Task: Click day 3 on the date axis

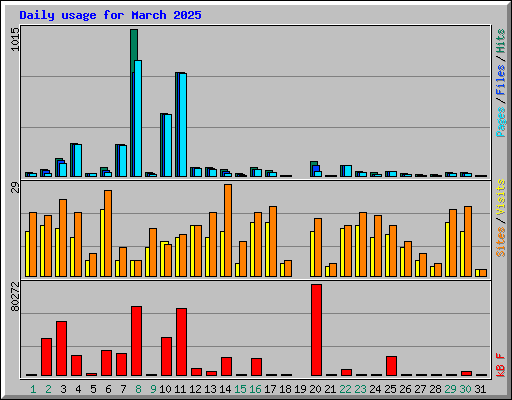Action: click(x=63, y=389)
